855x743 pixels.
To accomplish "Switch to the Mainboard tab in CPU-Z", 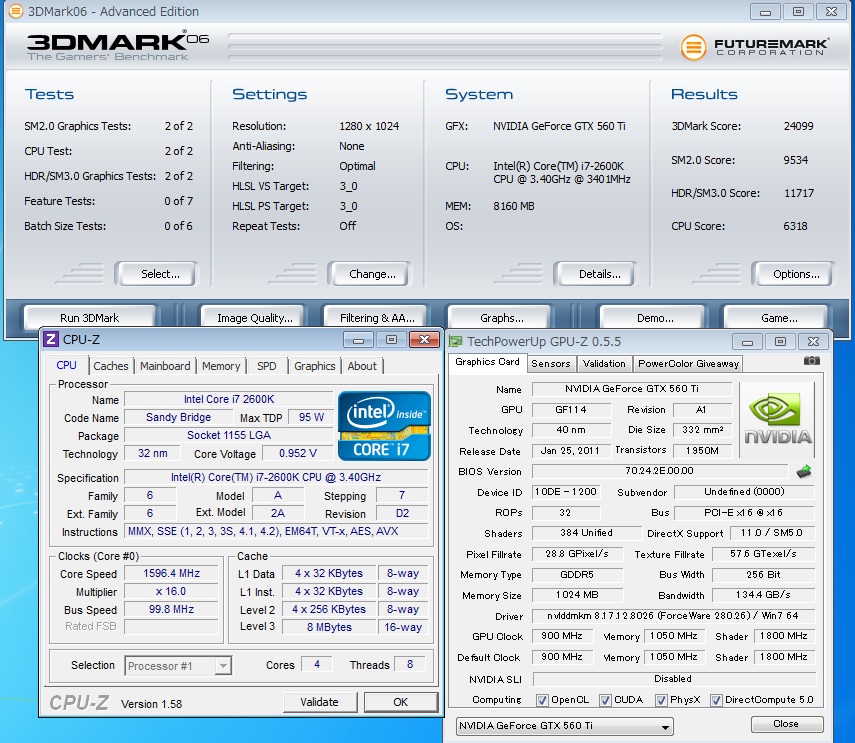I will pos(165,366).
